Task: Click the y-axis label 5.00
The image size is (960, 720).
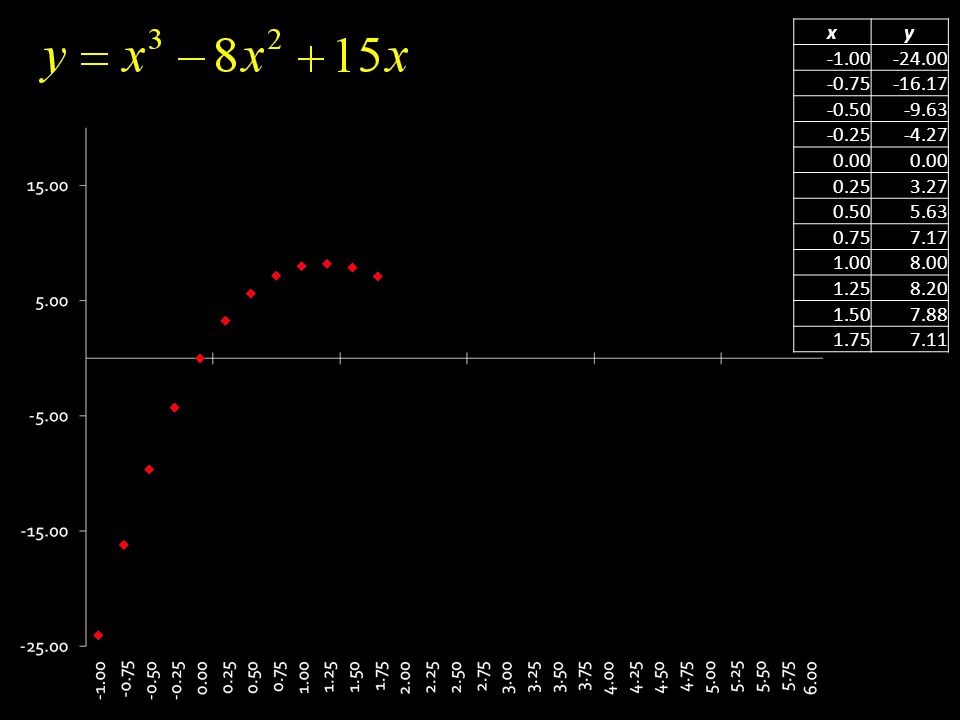Action: pyautogui.click(x=51, y=301)
